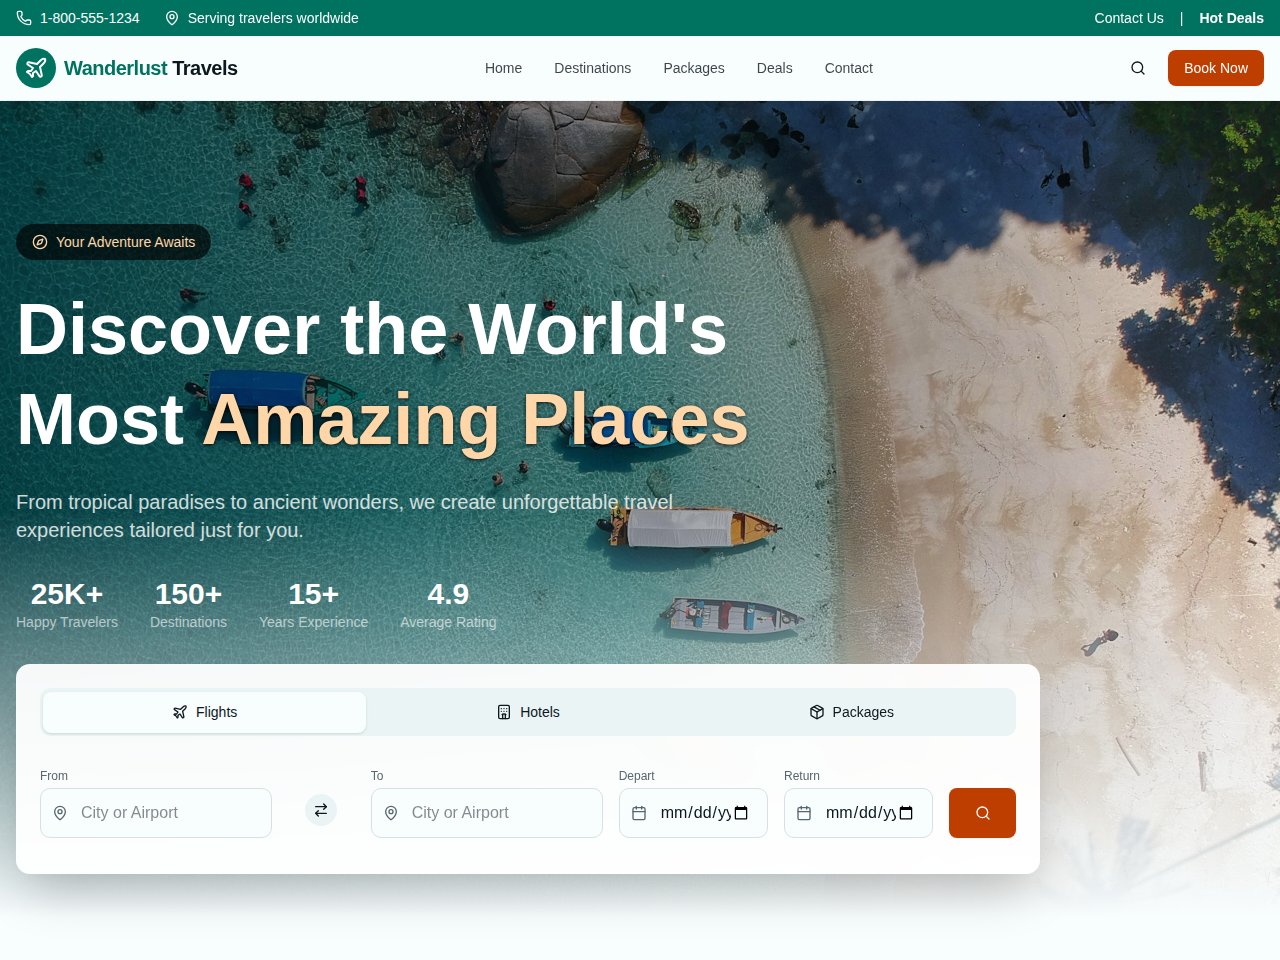
Task: Click the Wanderlust Travels brand name
Action: click(x=151, y=68)
